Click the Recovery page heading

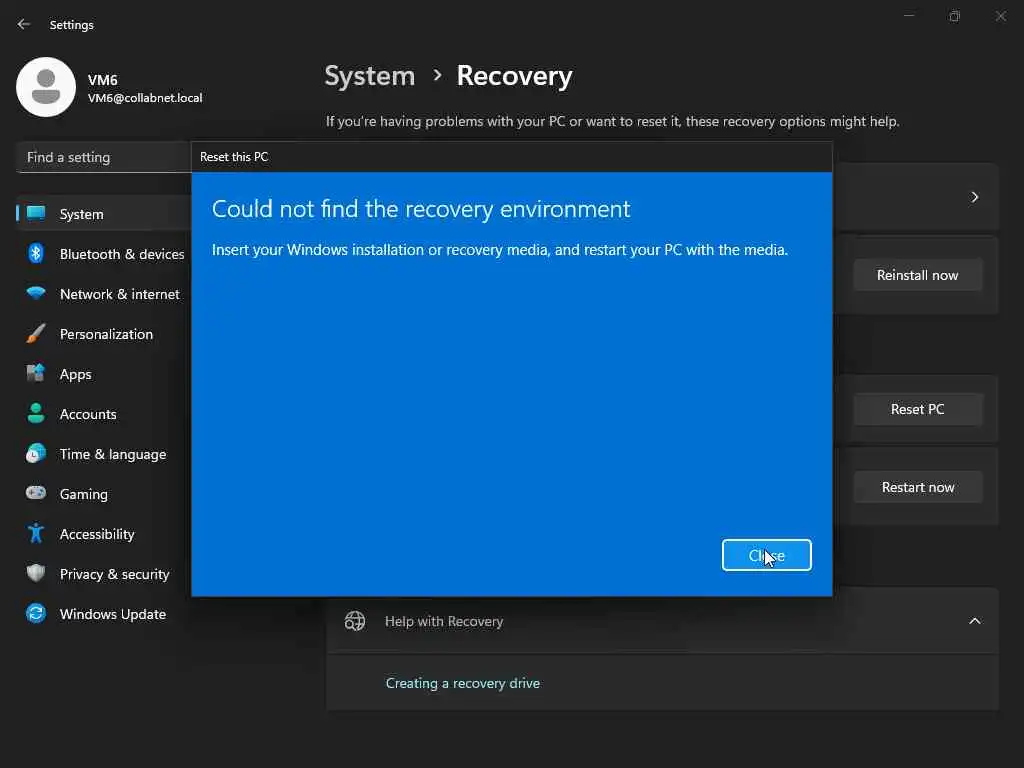(x=515, y=76)
